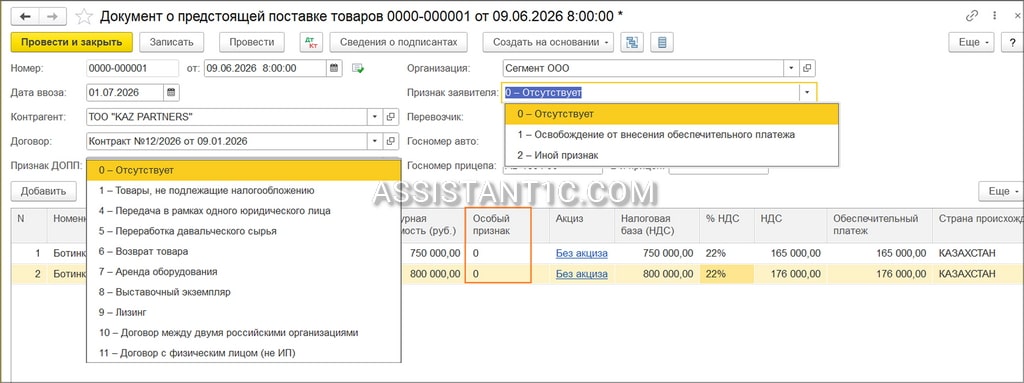This screenshot has width=1024, height=383.
Task: Select the 22% cell in row 2
Action: [726, 274]
